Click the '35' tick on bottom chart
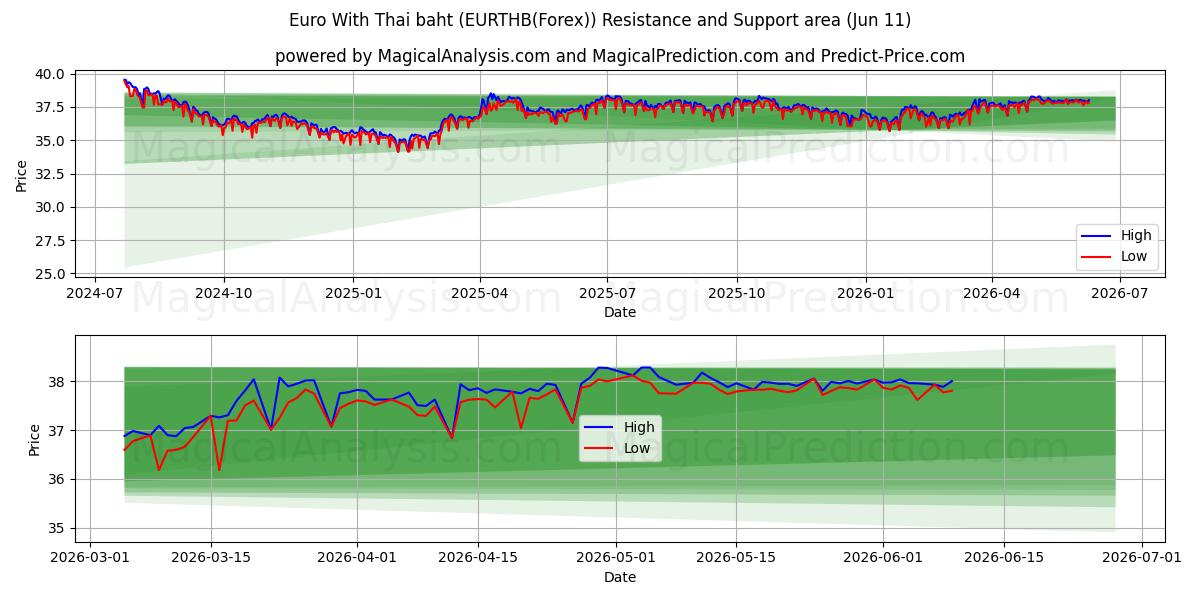 tap(59, 529)
